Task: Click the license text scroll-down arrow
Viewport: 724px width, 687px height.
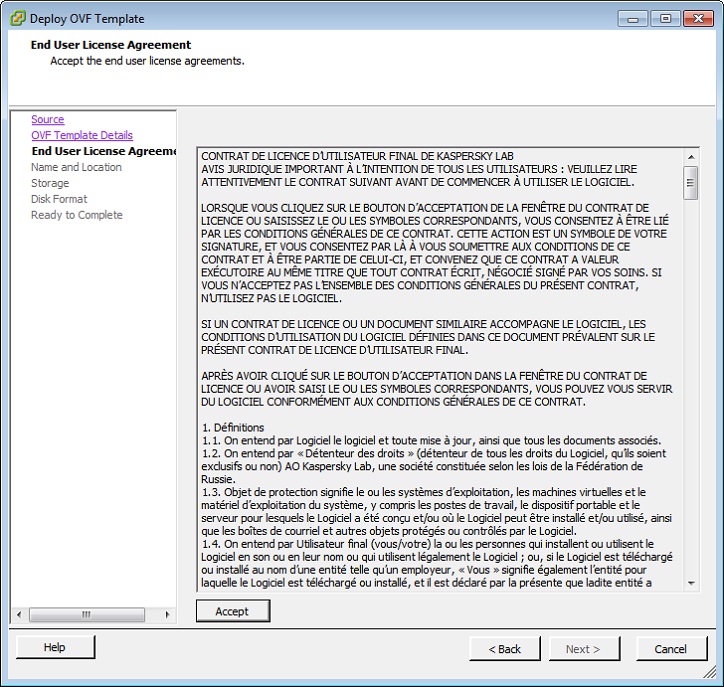Action: tap(691, 583)
